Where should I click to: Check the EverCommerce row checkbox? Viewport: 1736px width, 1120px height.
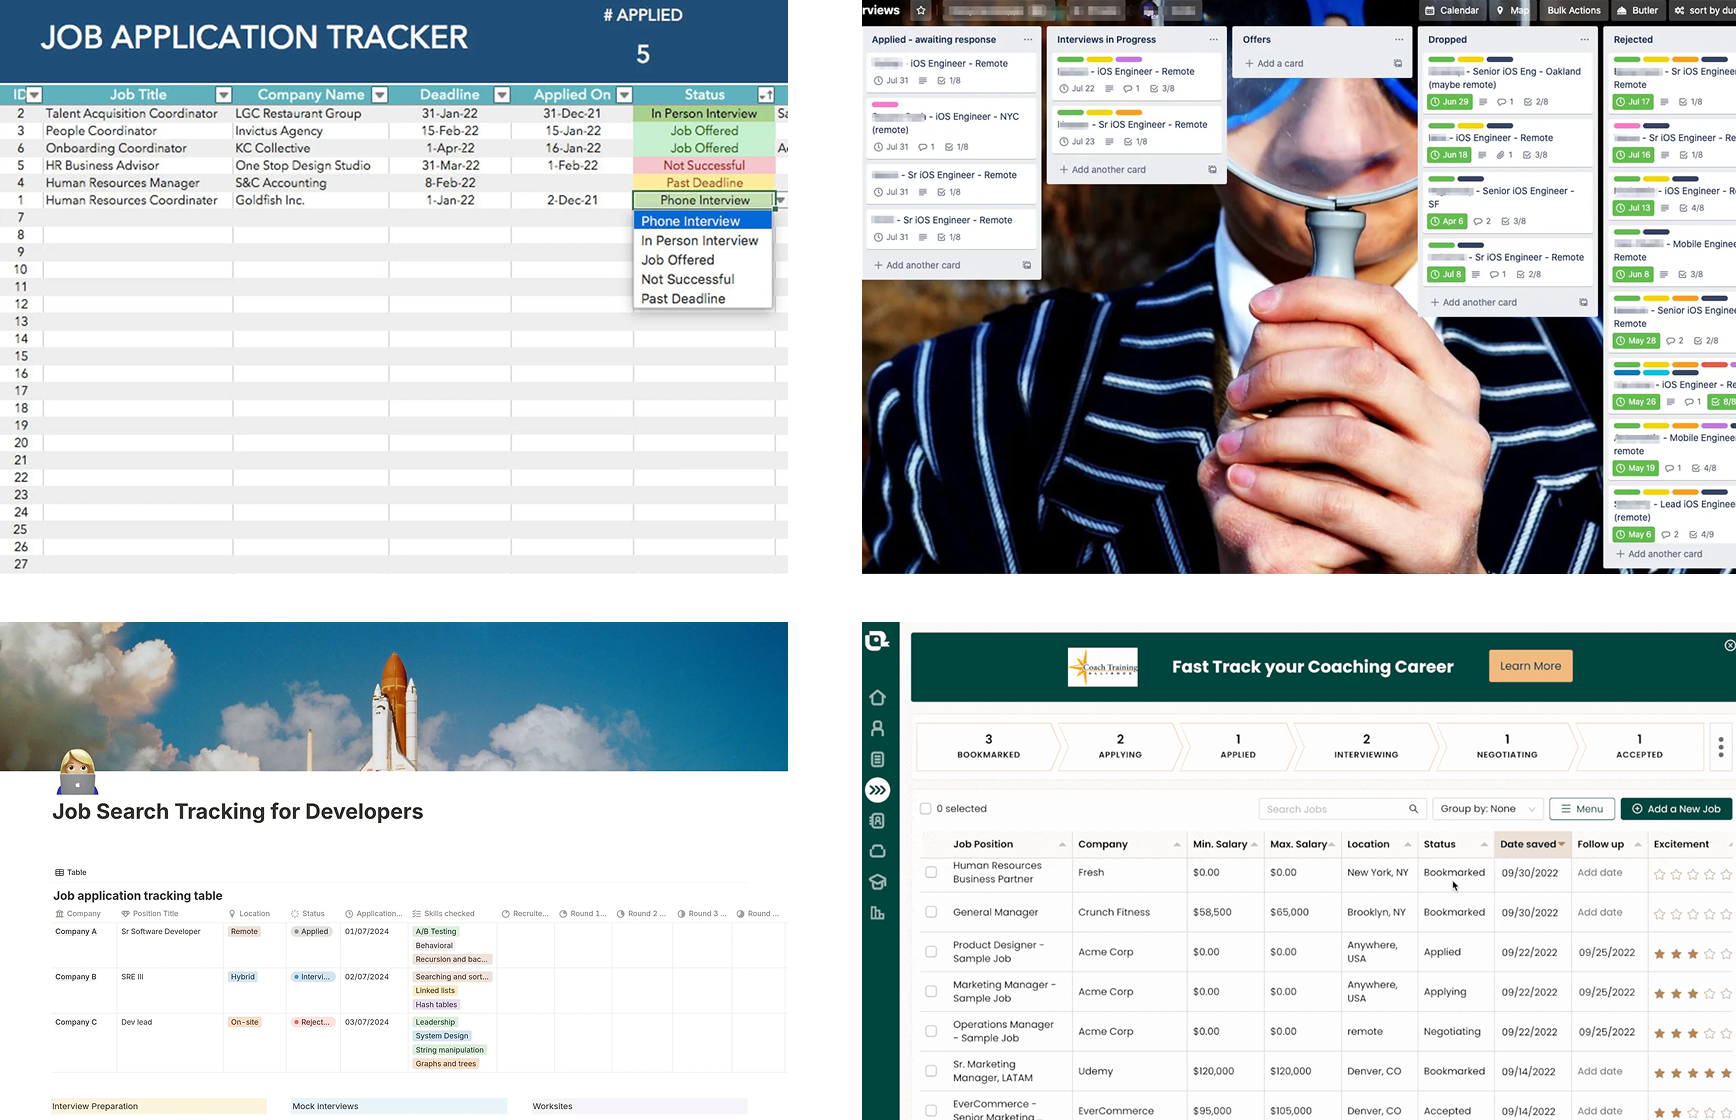[931, 1111]
